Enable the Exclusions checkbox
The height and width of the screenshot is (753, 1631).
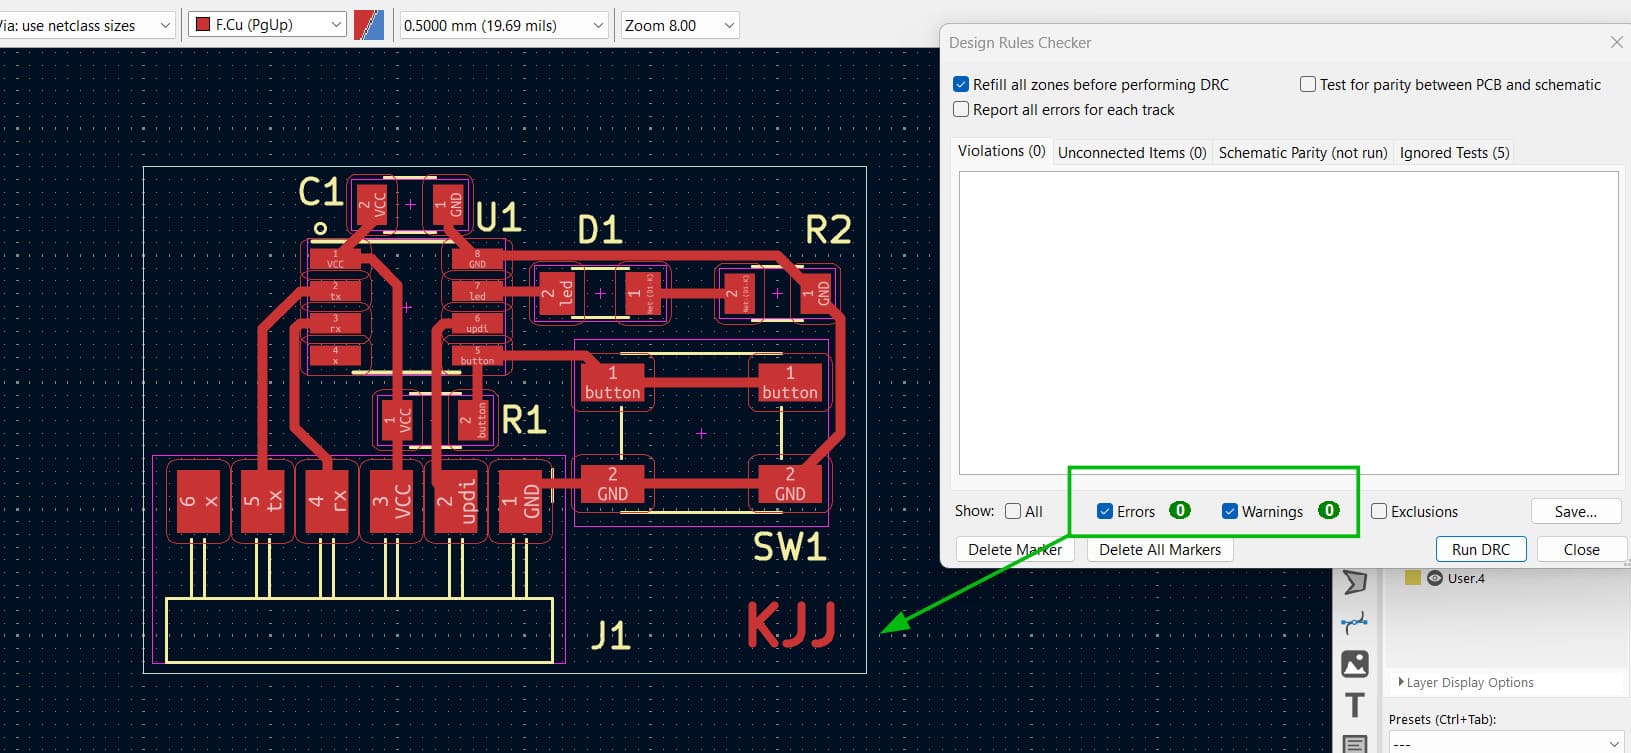click(1379, 511)
